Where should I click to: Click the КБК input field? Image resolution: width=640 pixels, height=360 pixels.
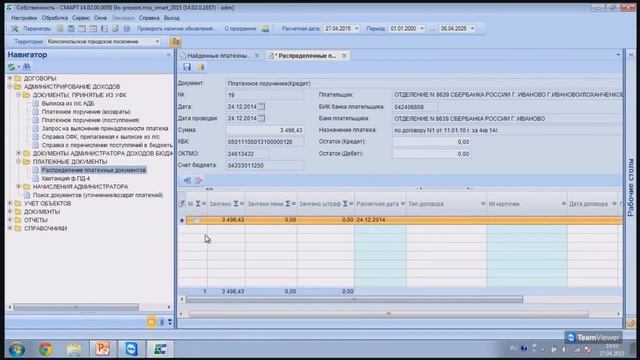[264, 142]
